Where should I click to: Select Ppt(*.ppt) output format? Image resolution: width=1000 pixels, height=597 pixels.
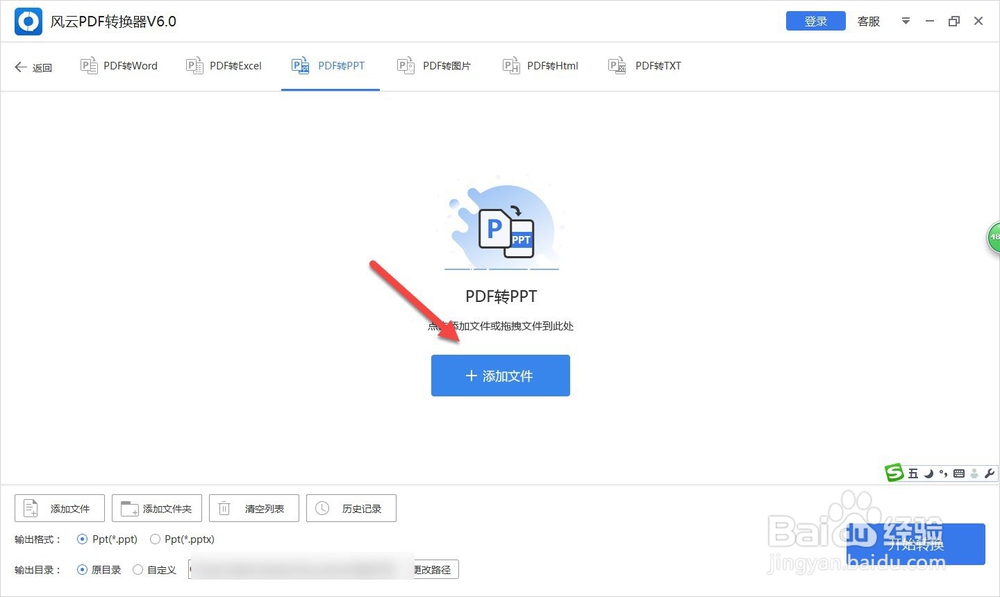point(107,539)
